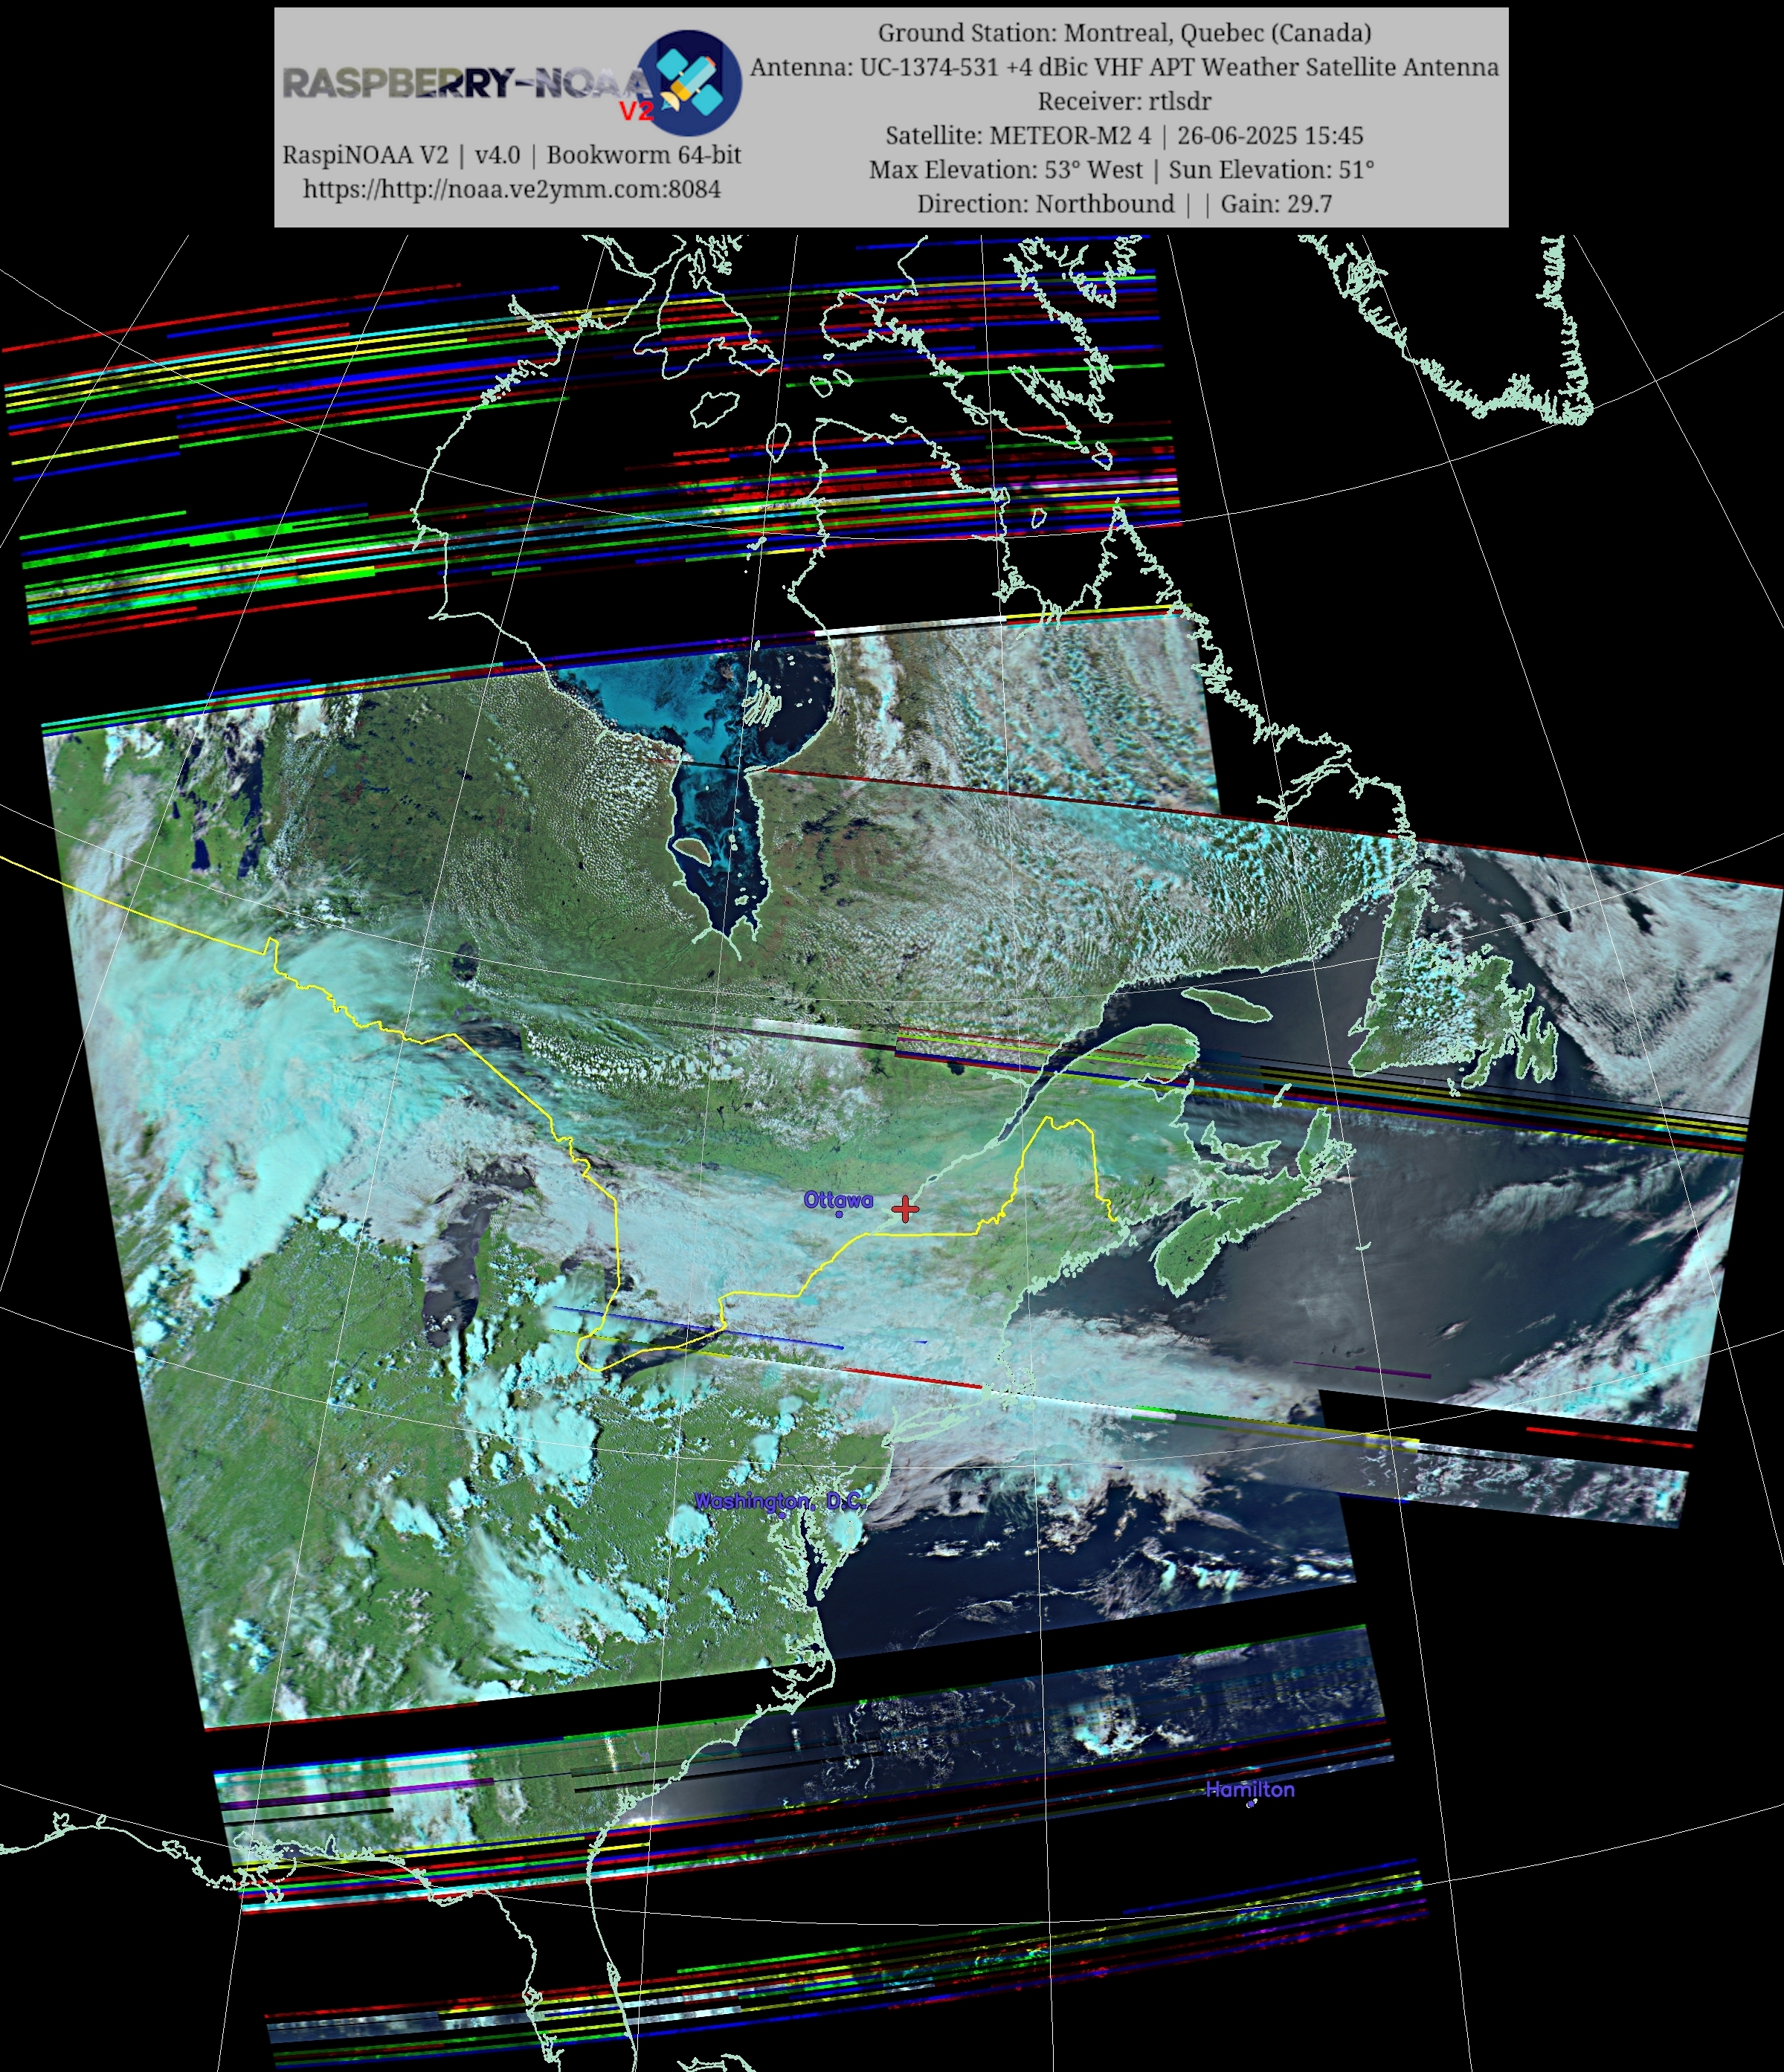Click the Receiver: rtlsdr text
The width and height of the screenshot is (1784, 2072).
click(1125, 101)
